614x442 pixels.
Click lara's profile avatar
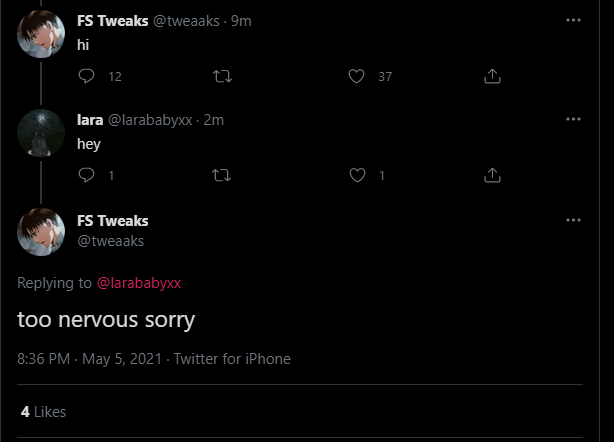point(41,132)
